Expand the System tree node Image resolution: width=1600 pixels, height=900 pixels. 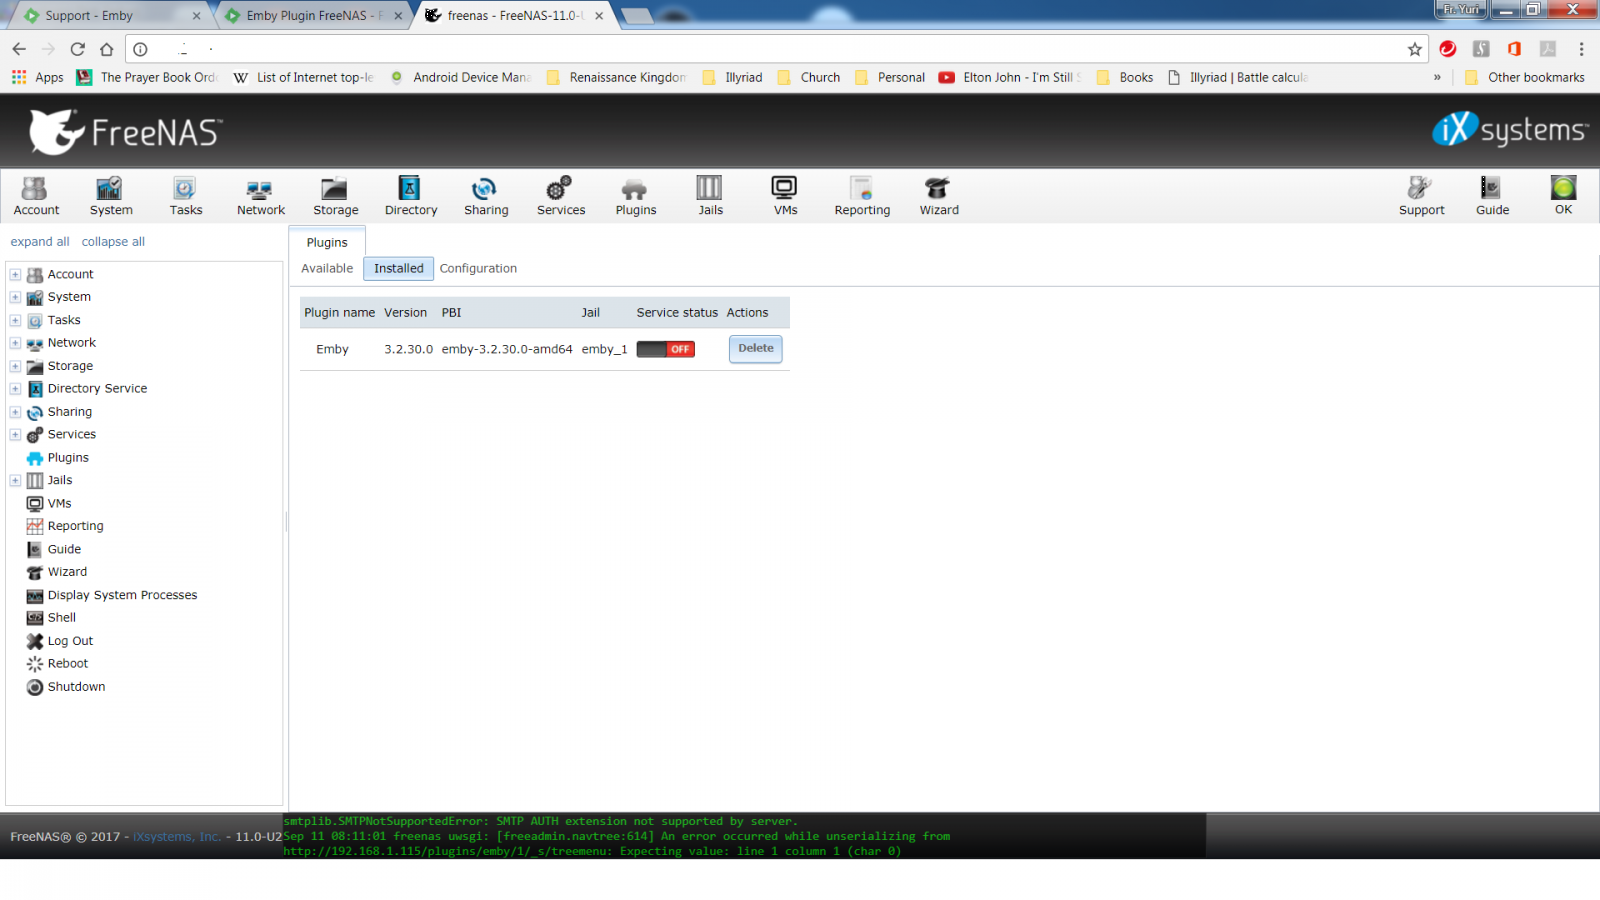coord(15,297)
